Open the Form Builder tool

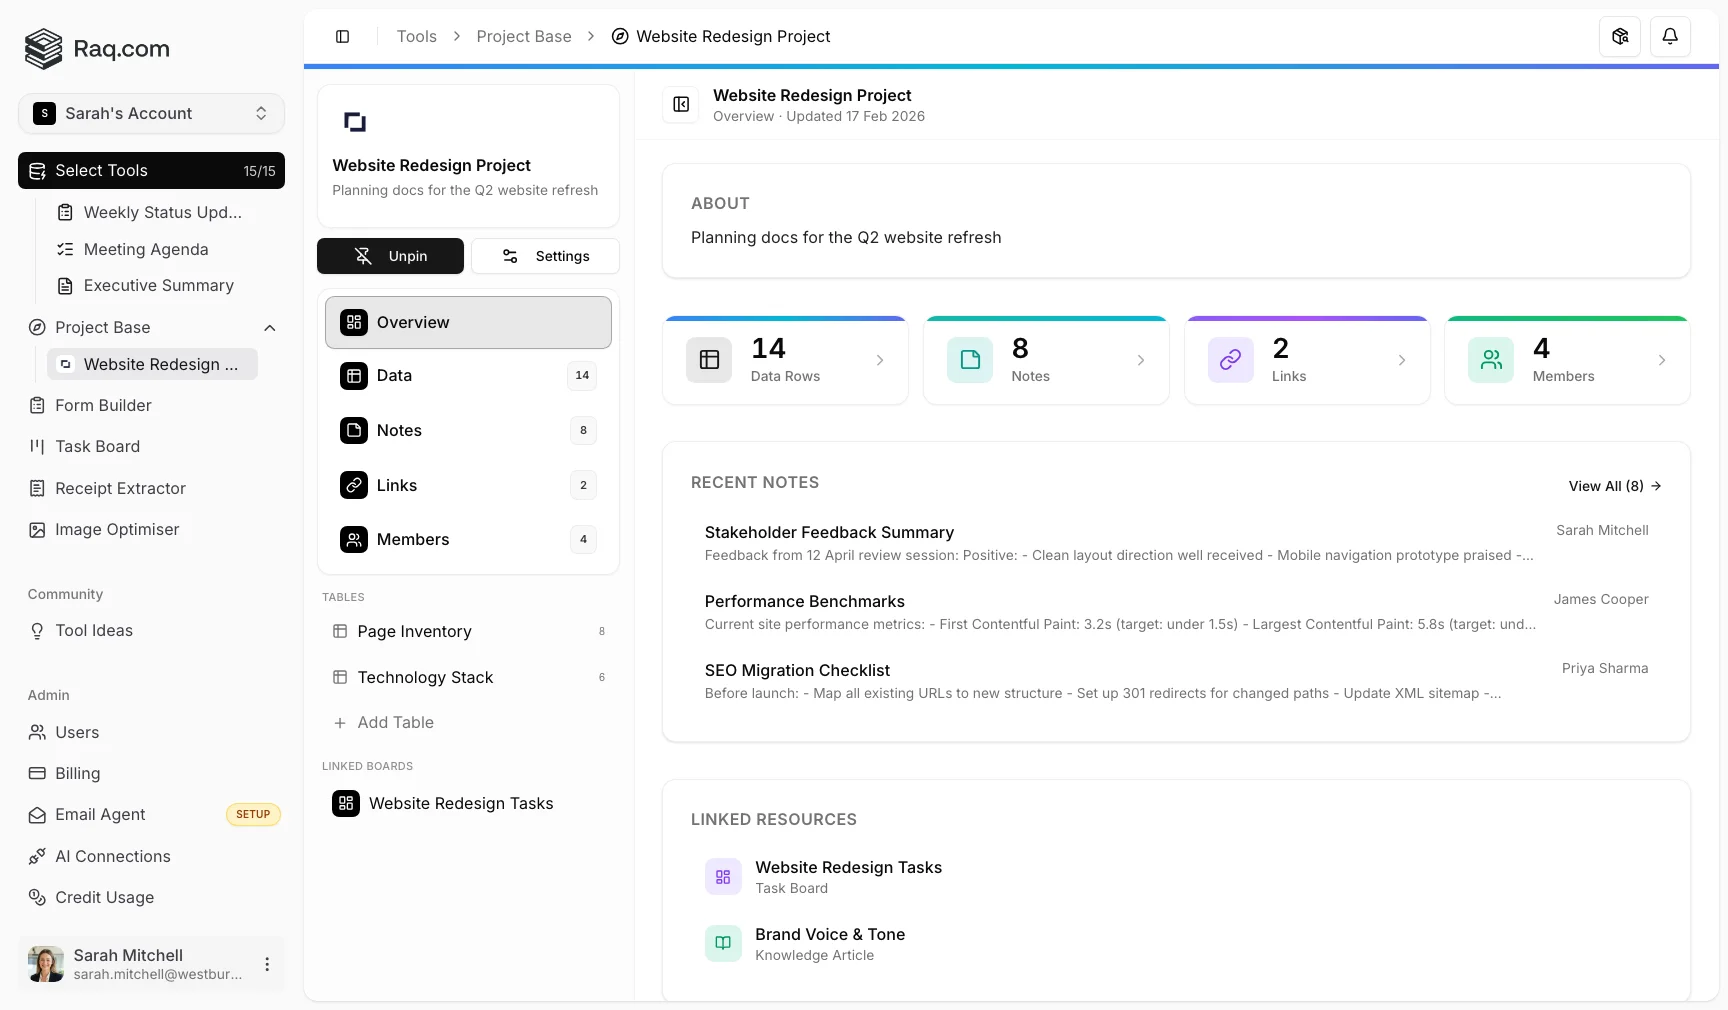[103, 405]
